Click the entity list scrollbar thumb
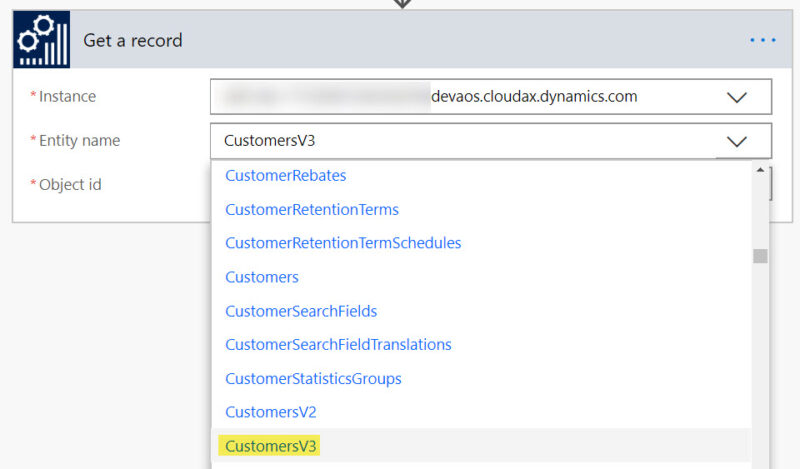The image size is (800, 469). (760, 256)
